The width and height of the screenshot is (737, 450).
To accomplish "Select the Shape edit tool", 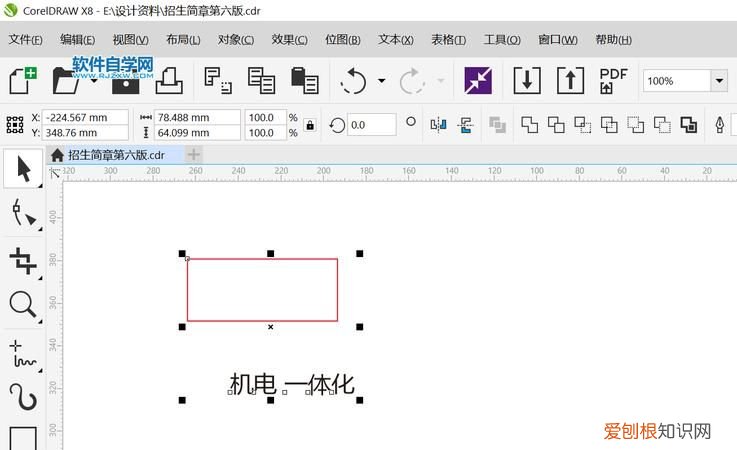I will tap(23, 213).
